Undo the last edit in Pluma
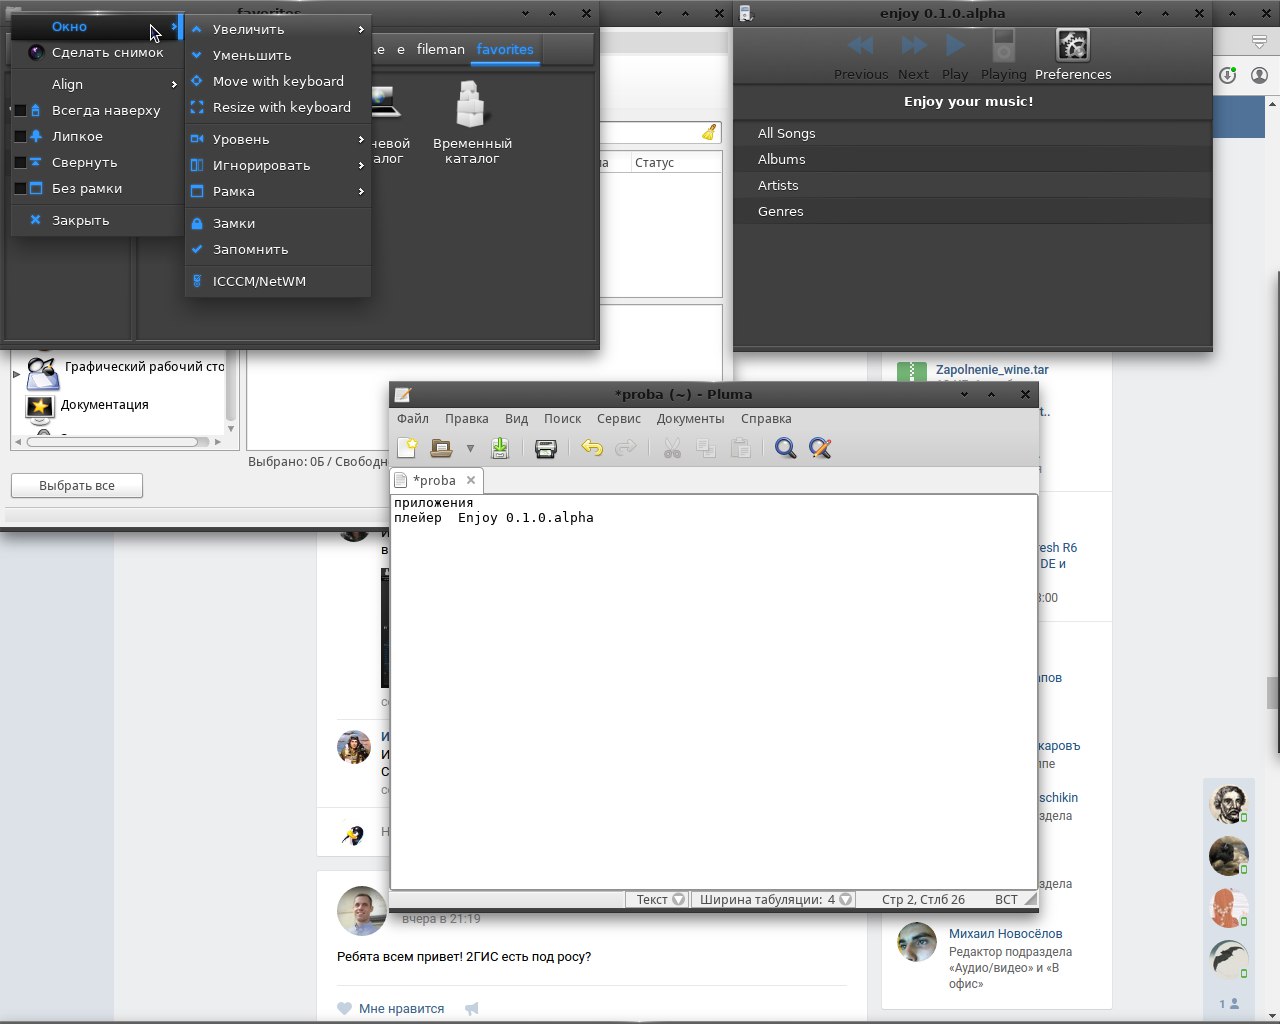This screenshot has width=1280, height=1024. (x=592, y=448)
